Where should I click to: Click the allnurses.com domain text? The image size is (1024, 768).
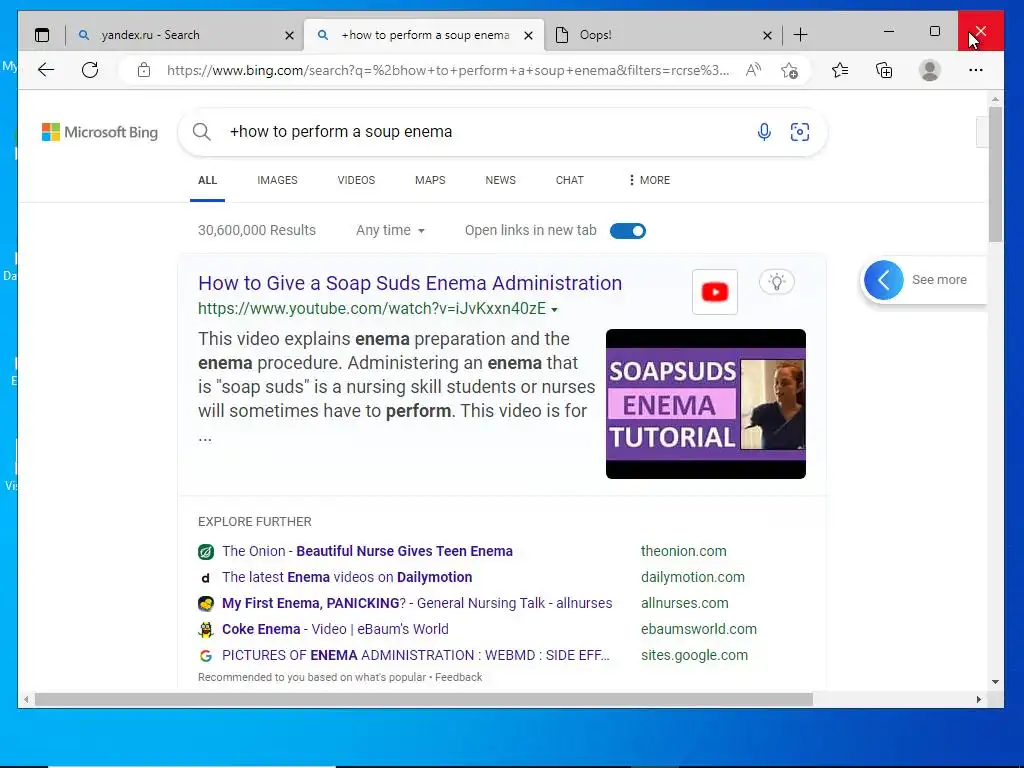[x=684, y=603]
